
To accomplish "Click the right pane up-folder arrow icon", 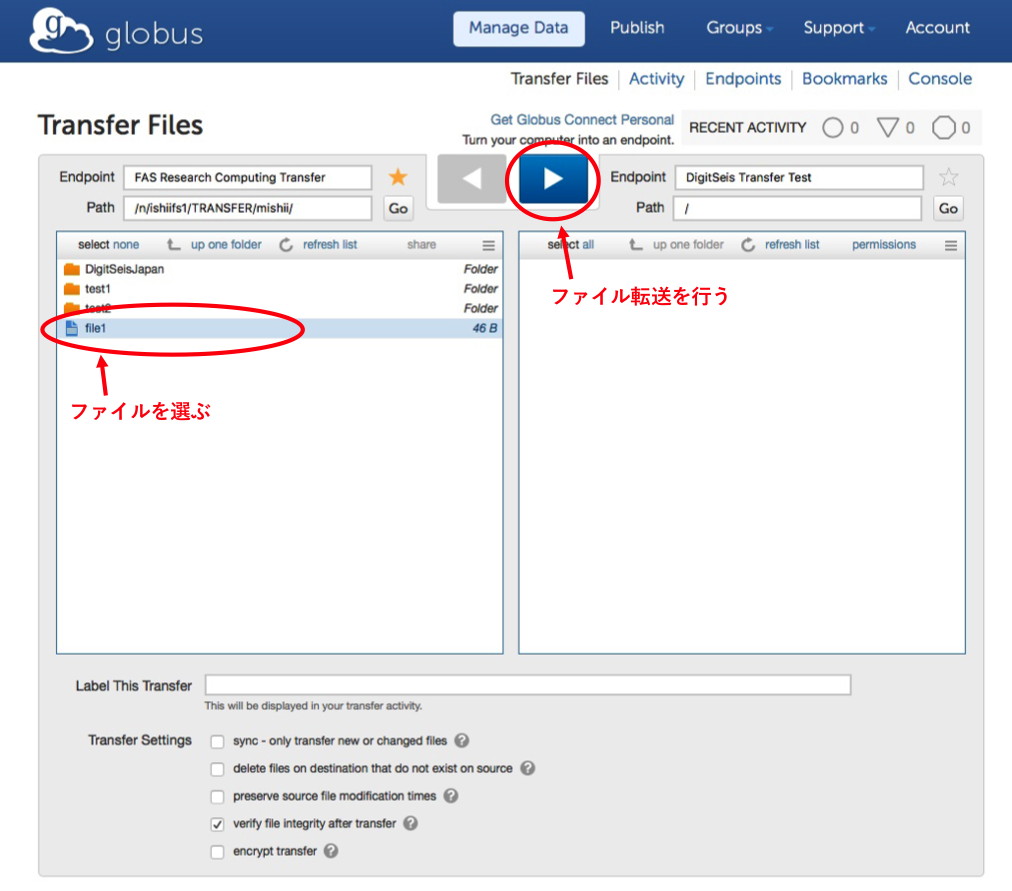I will pyautogui.click(x=636, y=245).
